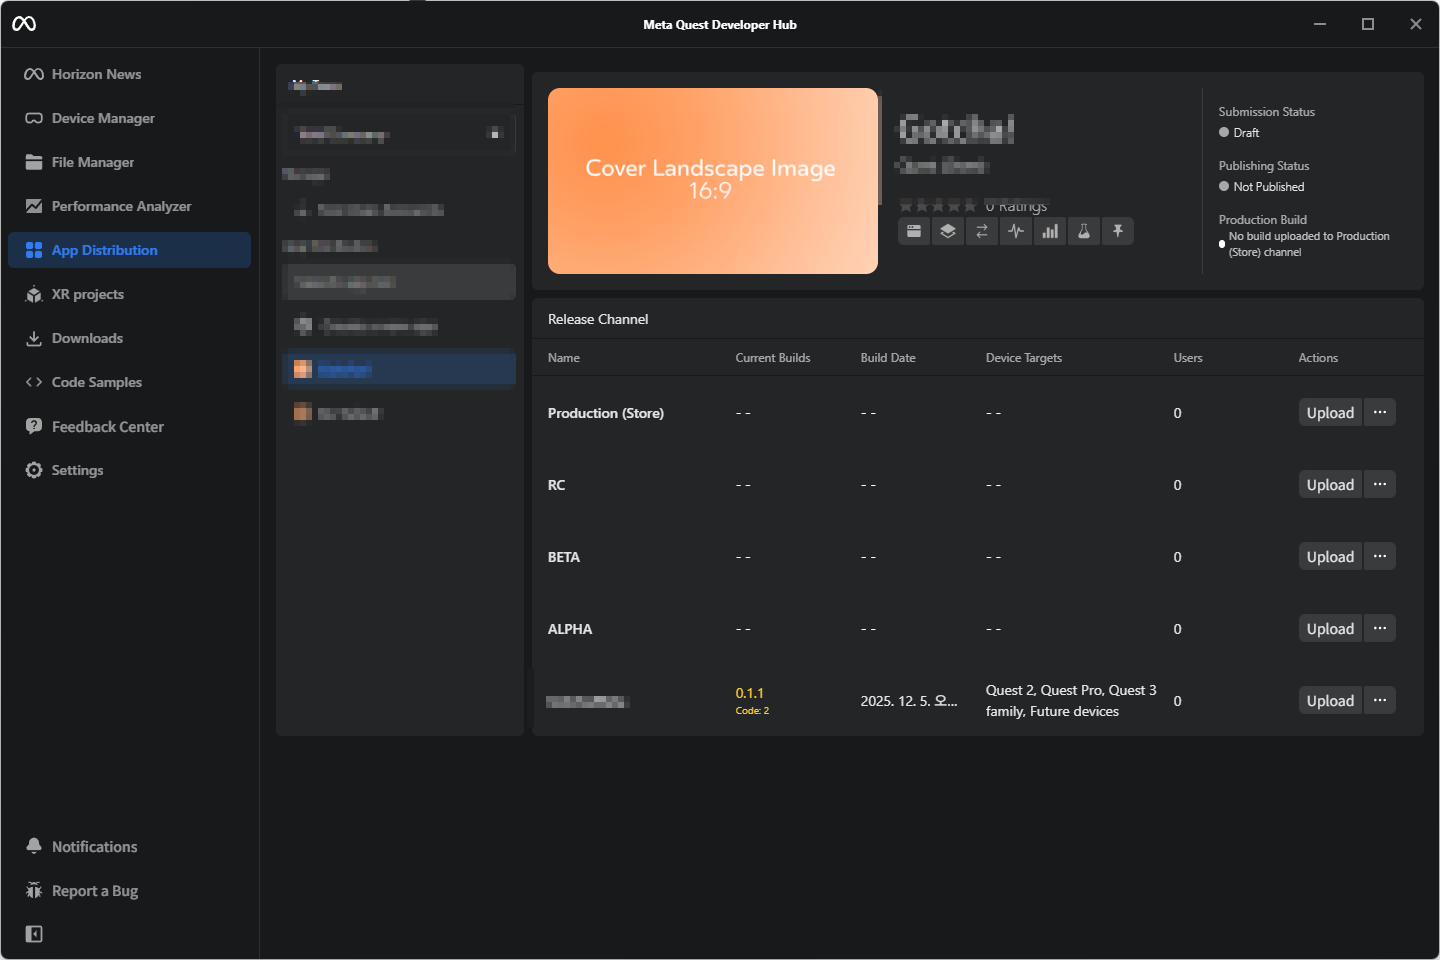Go to Horizon News in sidebar

129,74
